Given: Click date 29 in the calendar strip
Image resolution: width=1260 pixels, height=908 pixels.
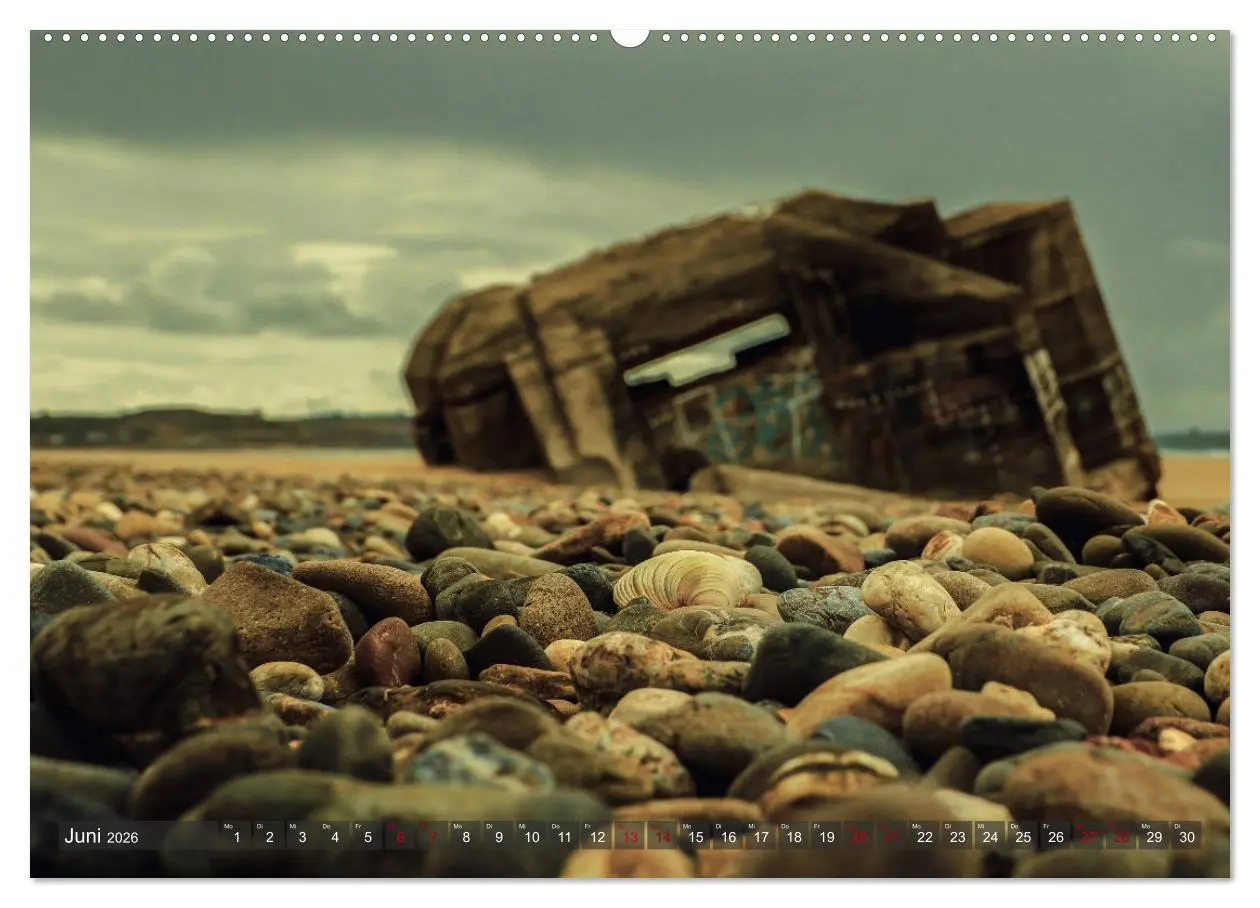Looking at the screenshot, I should coord(1154,837).
